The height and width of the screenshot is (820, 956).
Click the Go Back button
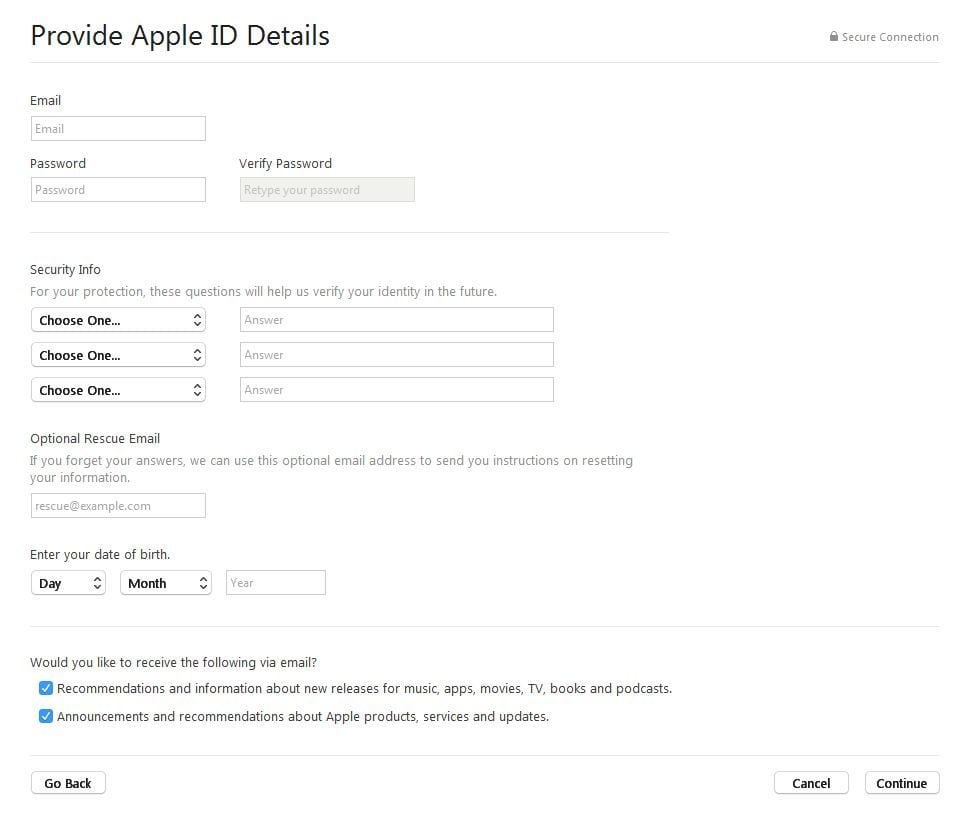click(x=68, y=783)
